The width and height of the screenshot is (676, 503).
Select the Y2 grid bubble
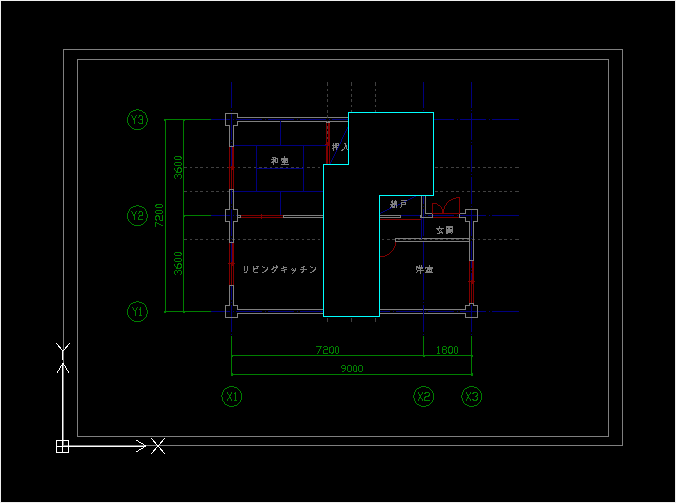pos(138,216)
